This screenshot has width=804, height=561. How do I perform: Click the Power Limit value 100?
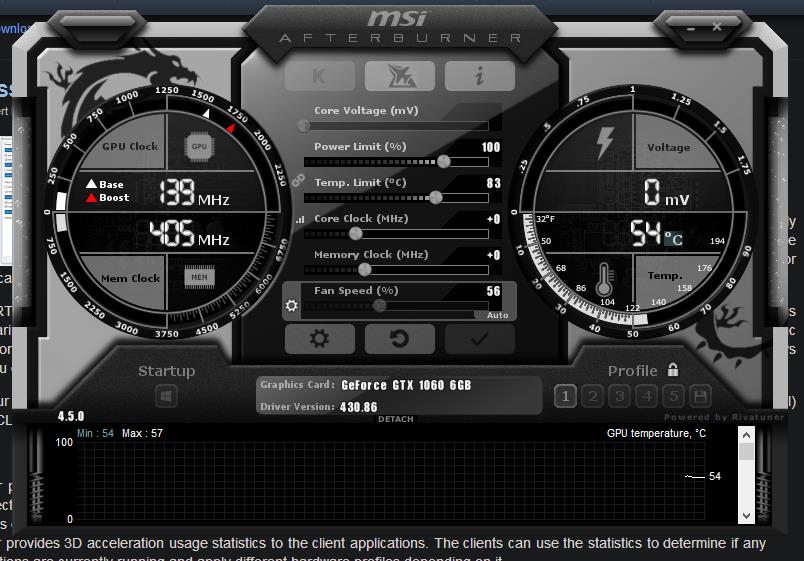coord(491,147)
